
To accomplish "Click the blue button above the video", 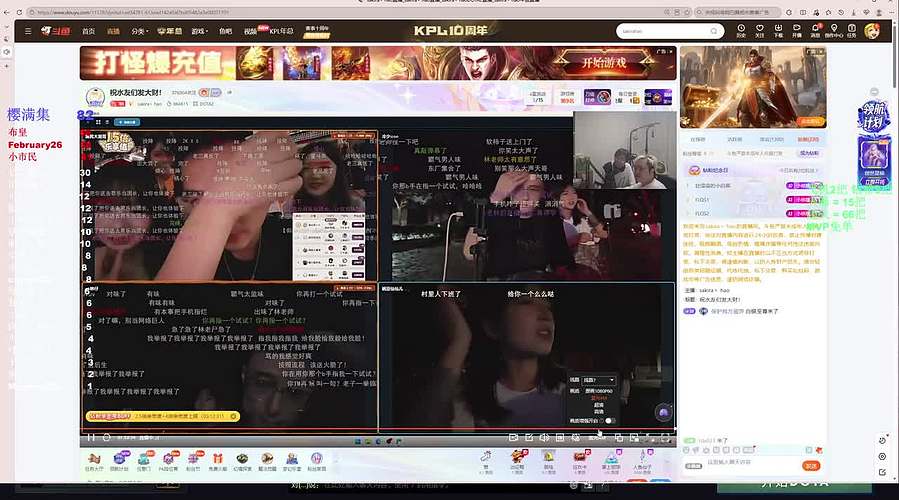I will (x=127, y=122).
